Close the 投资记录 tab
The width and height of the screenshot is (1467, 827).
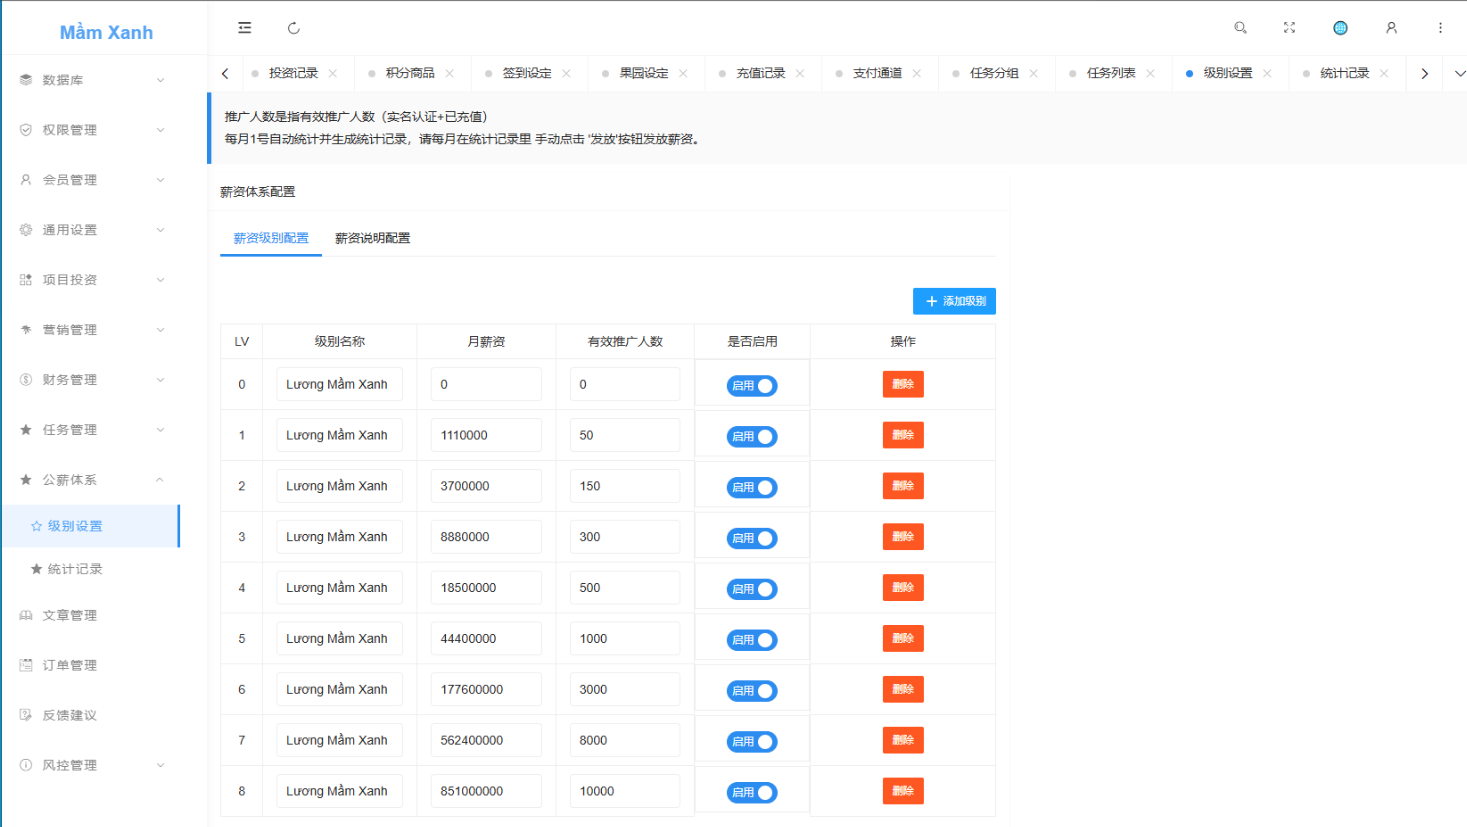[333, 73]
